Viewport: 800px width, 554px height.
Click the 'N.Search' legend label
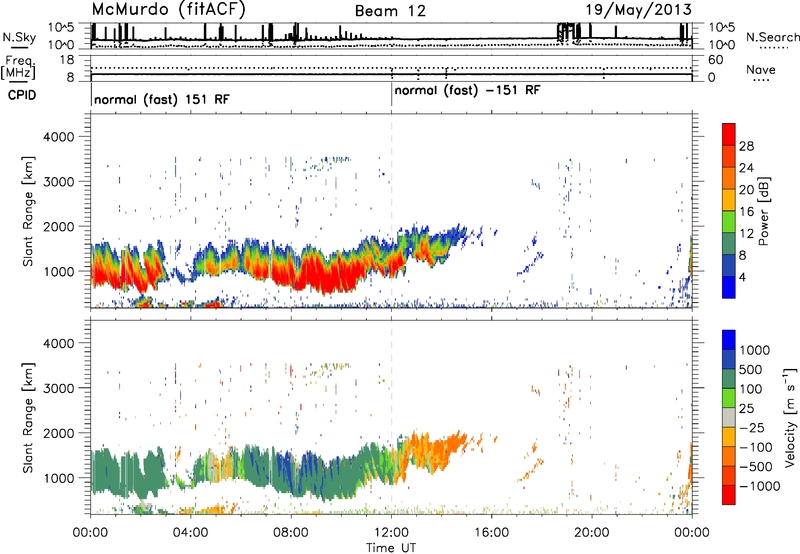772,37
